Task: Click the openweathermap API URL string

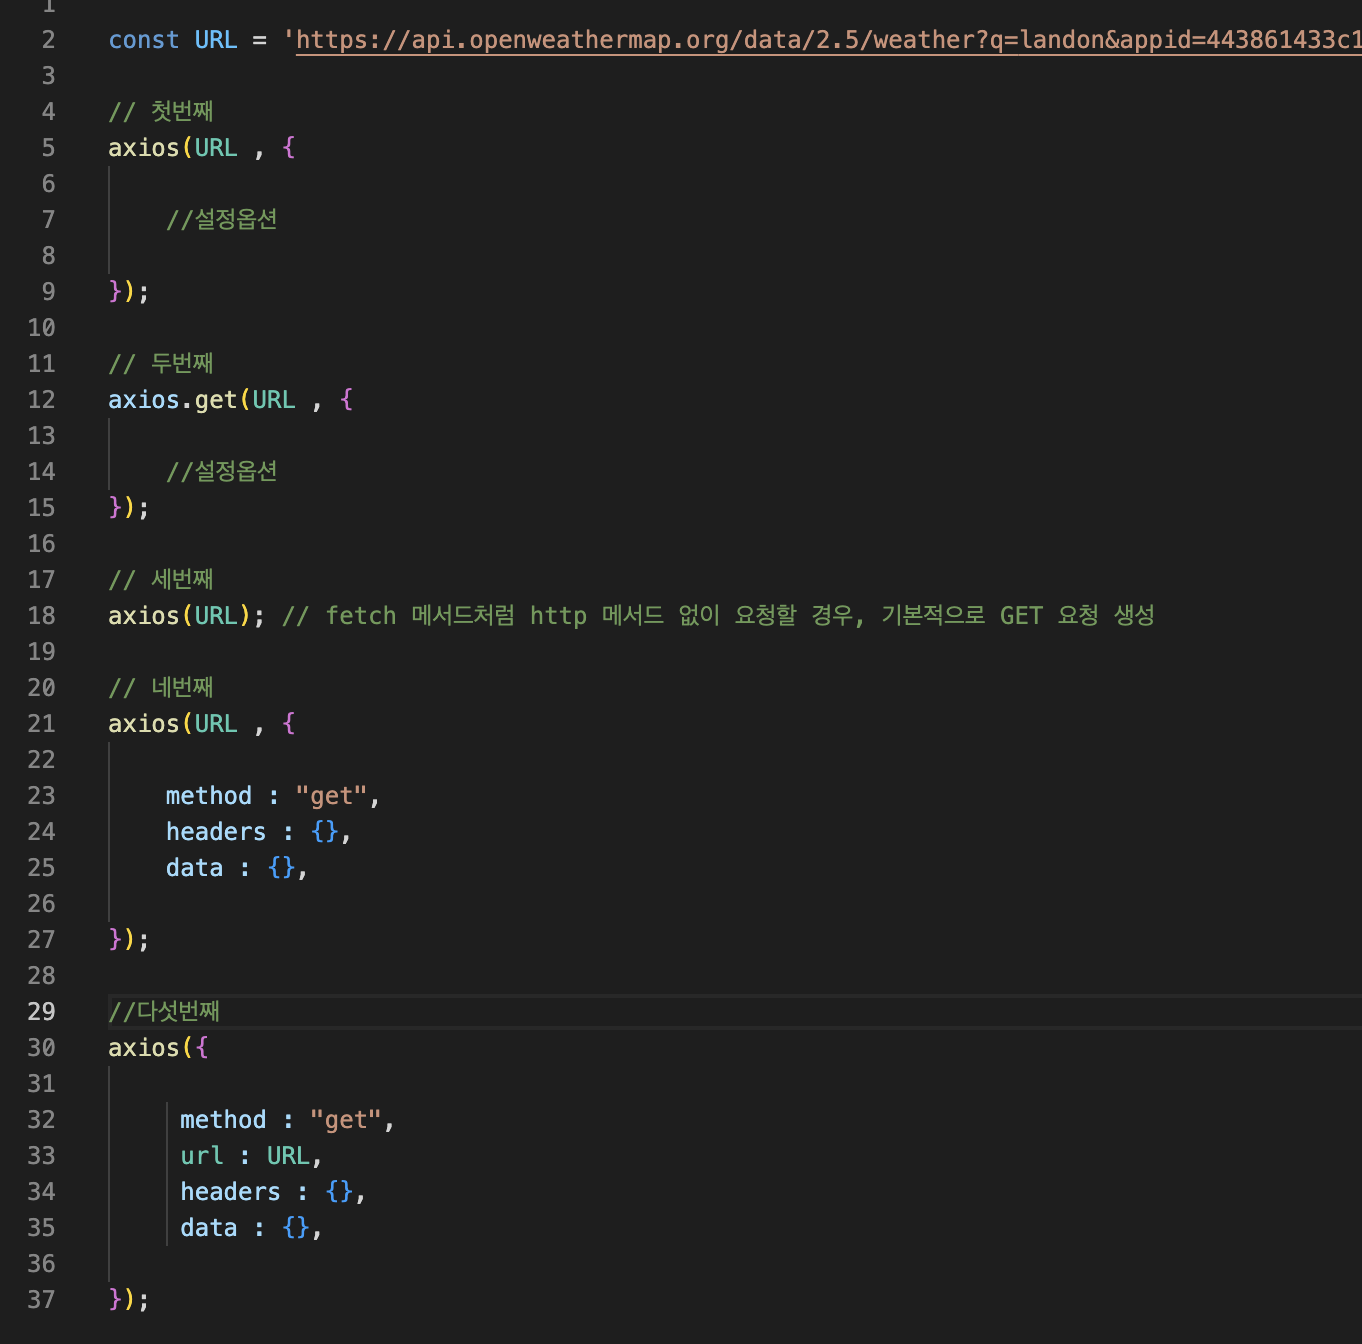Action: [x=822, y=40]
